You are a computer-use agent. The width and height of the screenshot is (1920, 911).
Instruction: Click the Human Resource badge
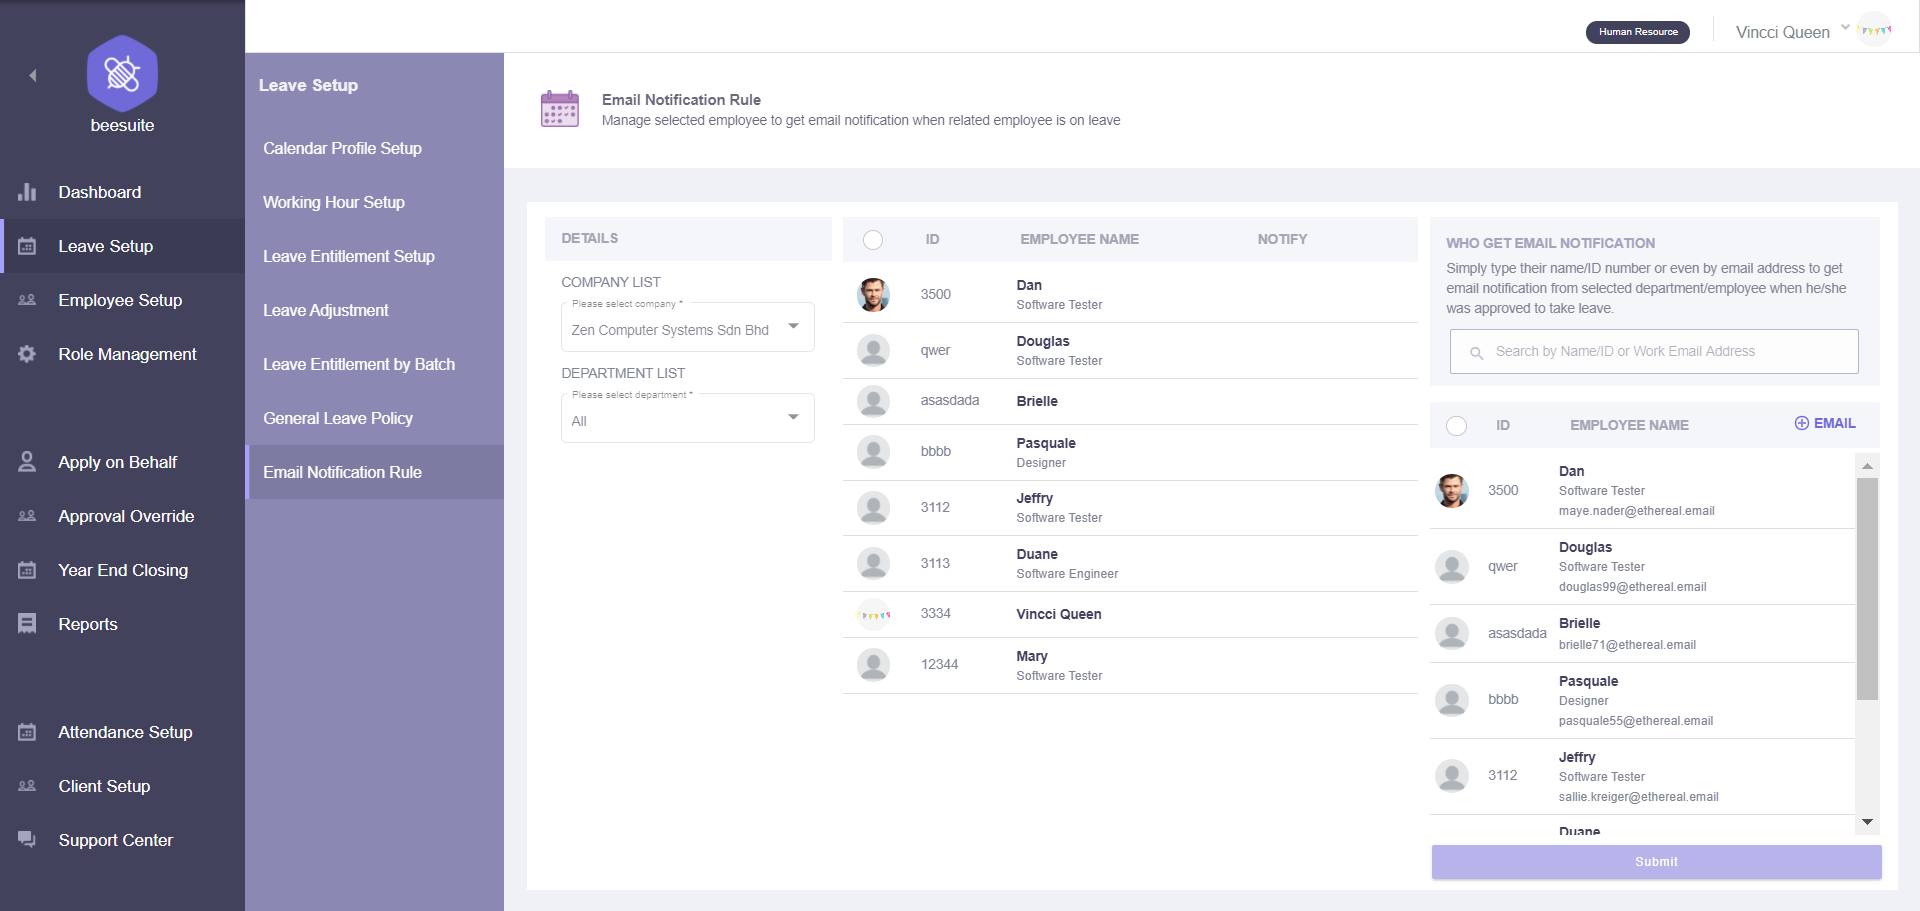pos(1638,32)
